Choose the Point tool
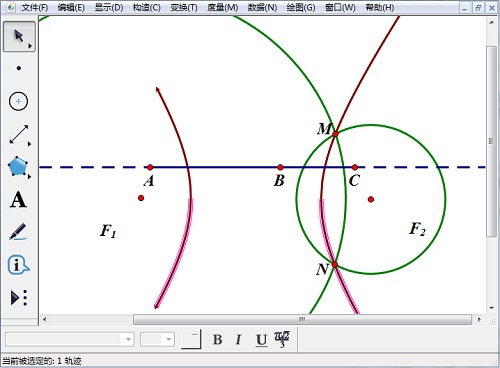The image size is (500, 368). (19, 68)
